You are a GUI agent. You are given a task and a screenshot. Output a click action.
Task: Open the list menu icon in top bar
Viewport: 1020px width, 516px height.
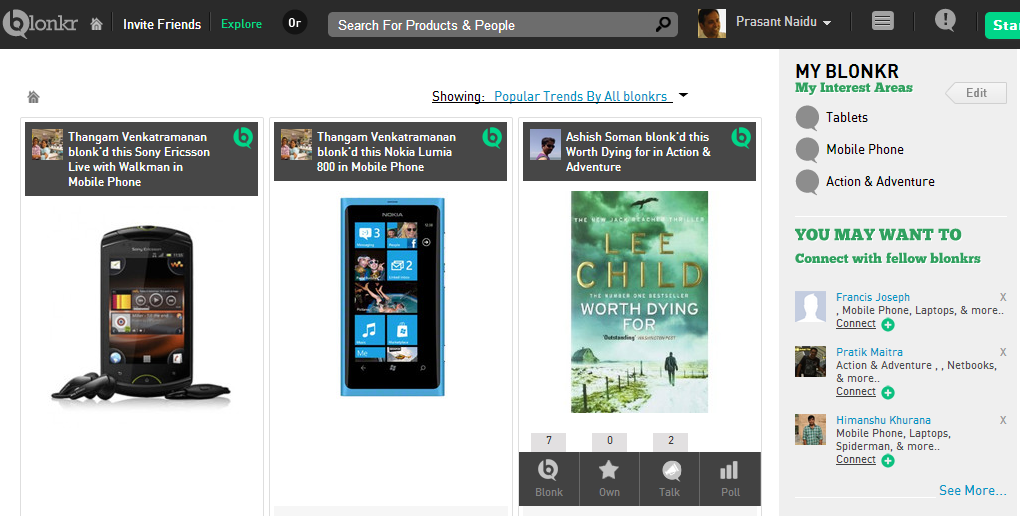point(883,21)
